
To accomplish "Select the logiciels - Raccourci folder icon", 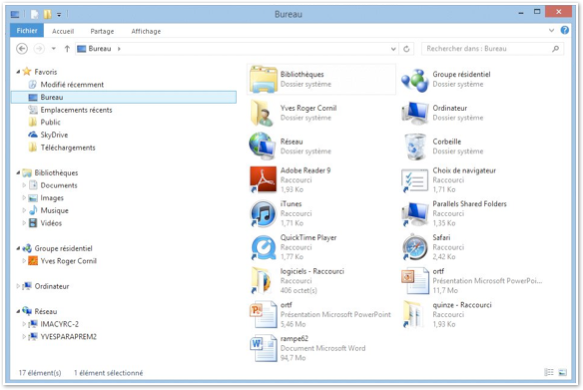I will coord(262,281).
